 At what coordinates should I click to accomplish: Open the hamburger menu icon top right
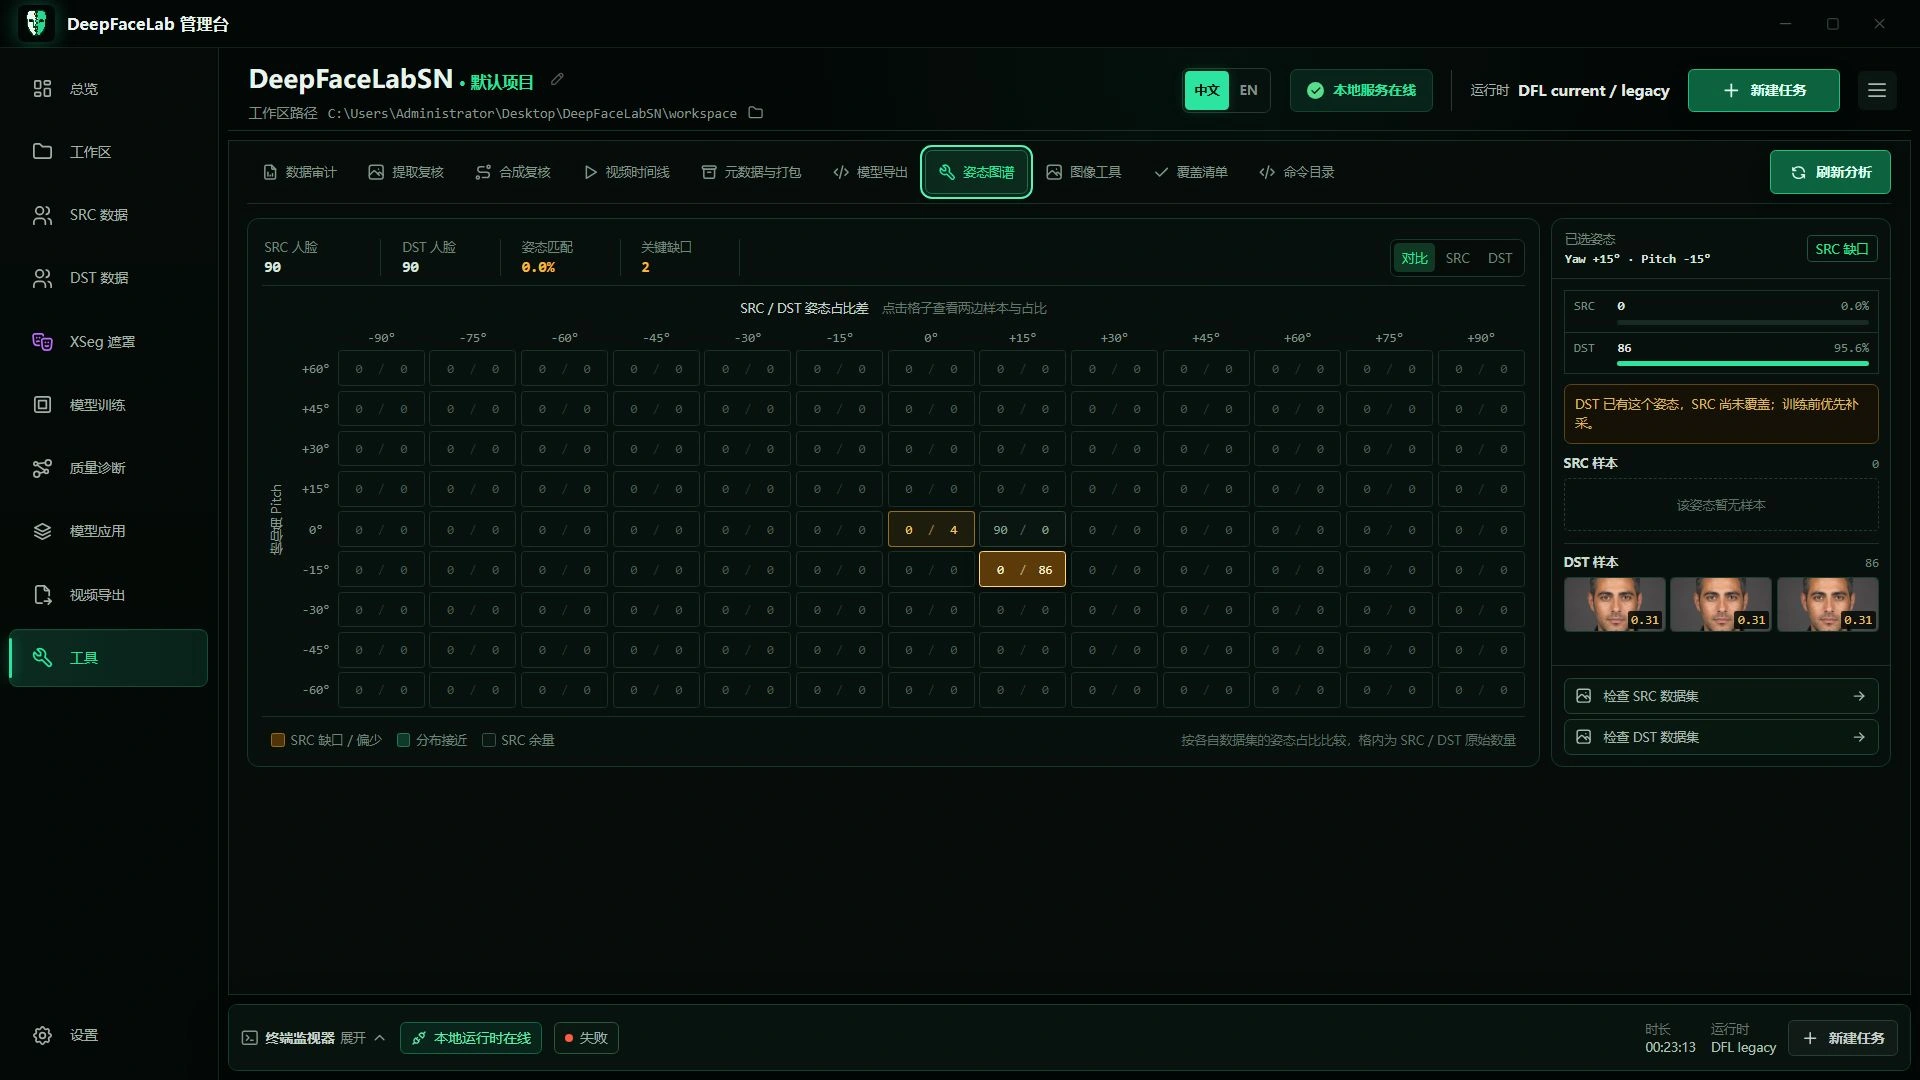point(1877,90)
